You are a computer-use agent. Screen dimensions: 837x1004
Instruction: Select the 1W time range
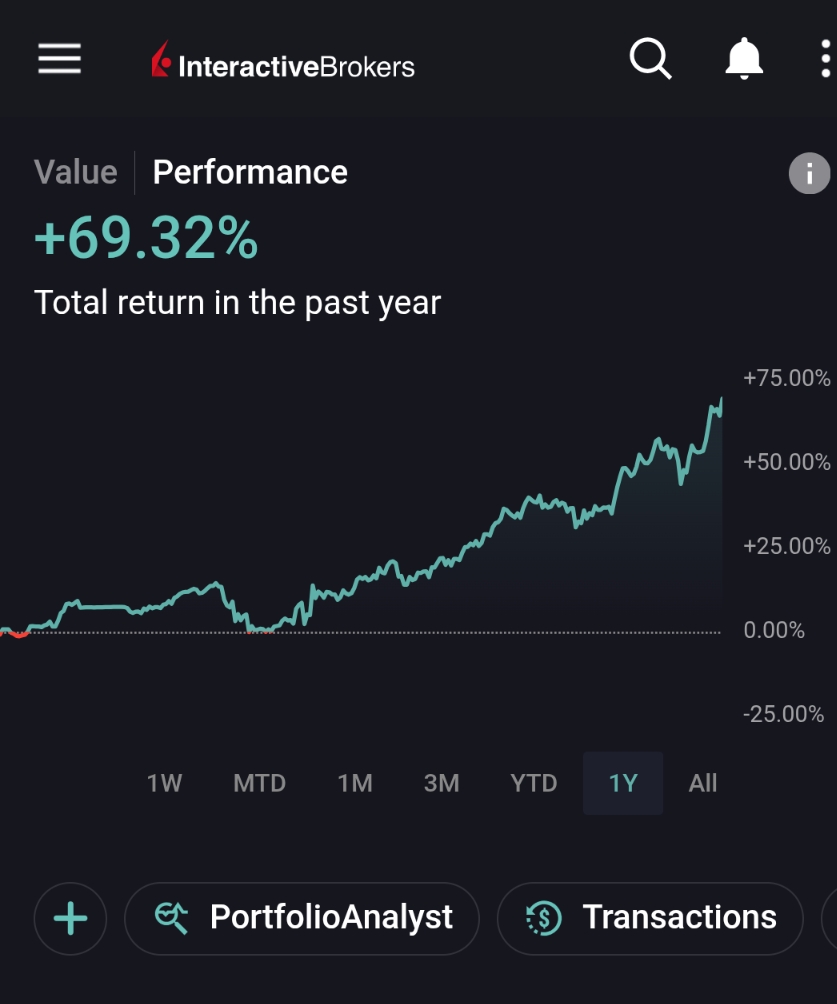click(x=164, y=783)
